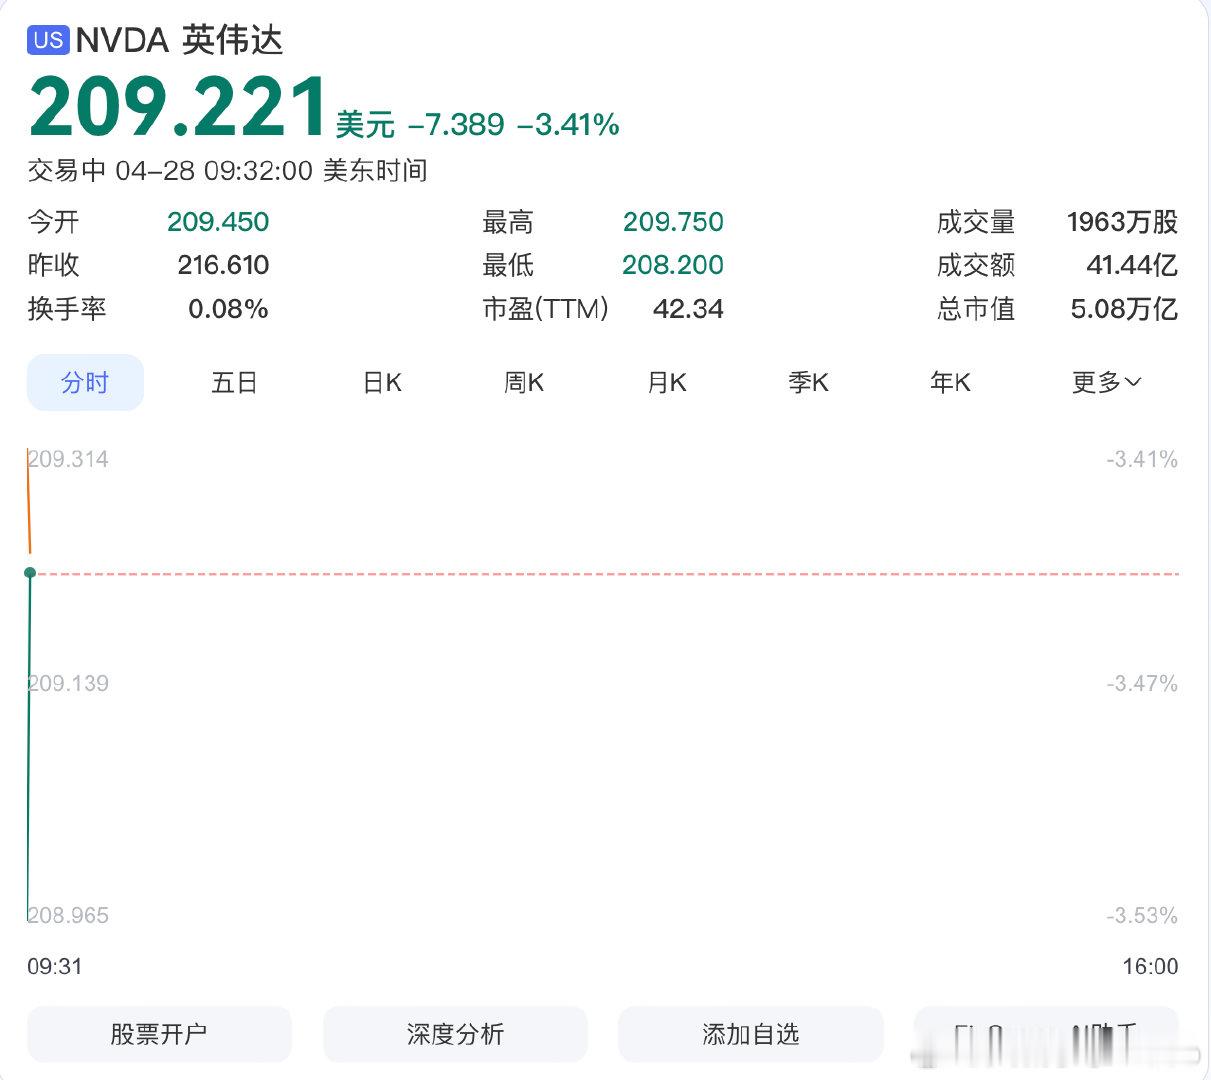Screen dimensions: 1211x1080
Task: Click the 今开 value 209.450
Action: [218, 222]
